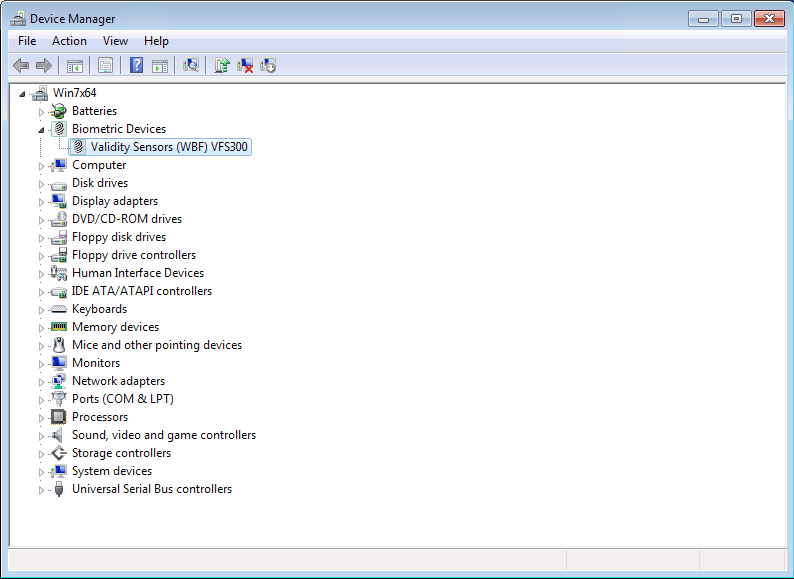The image size is (794, 579).
Task: Click Scan for hardware changes icon
Action: coord(191,65)
